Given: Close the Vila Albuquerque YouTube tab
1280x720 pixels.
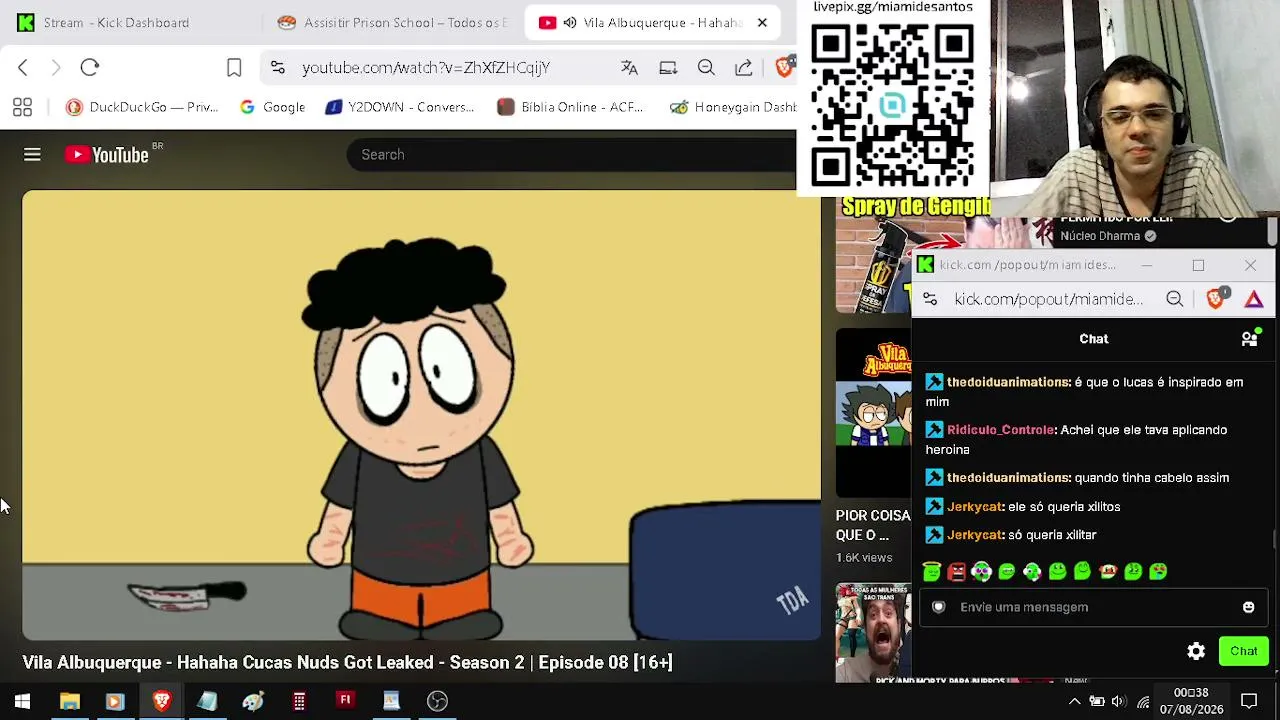Looking at the screenshot, I should pos(762,22).
